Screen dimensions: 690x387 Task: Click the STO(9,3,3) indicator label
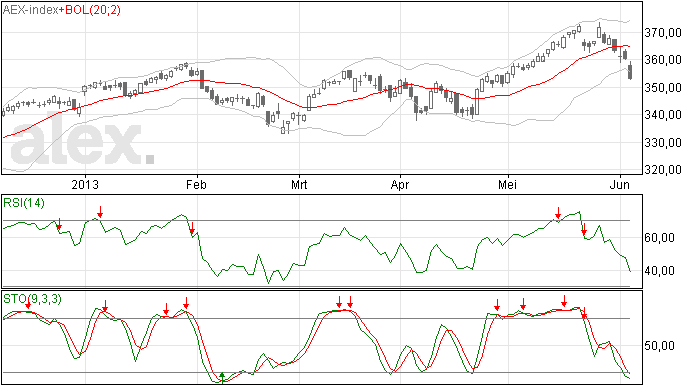32,299
